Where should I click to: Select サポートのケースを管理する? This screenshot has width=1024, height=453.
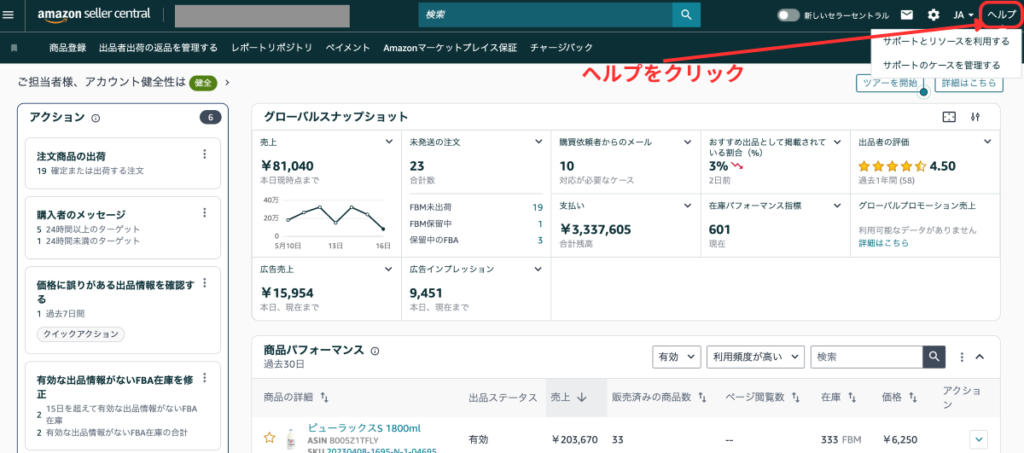[941, 65]
